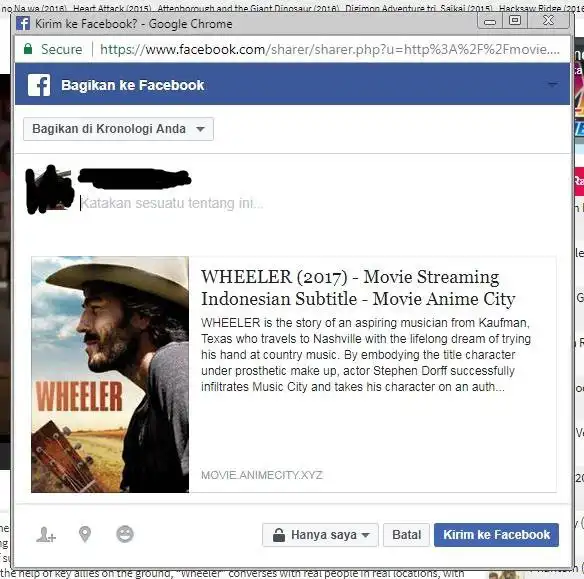Viewport: 584px width, 579px height.
Task: Click the tag friends icon
Action: [x=46, y=535]
